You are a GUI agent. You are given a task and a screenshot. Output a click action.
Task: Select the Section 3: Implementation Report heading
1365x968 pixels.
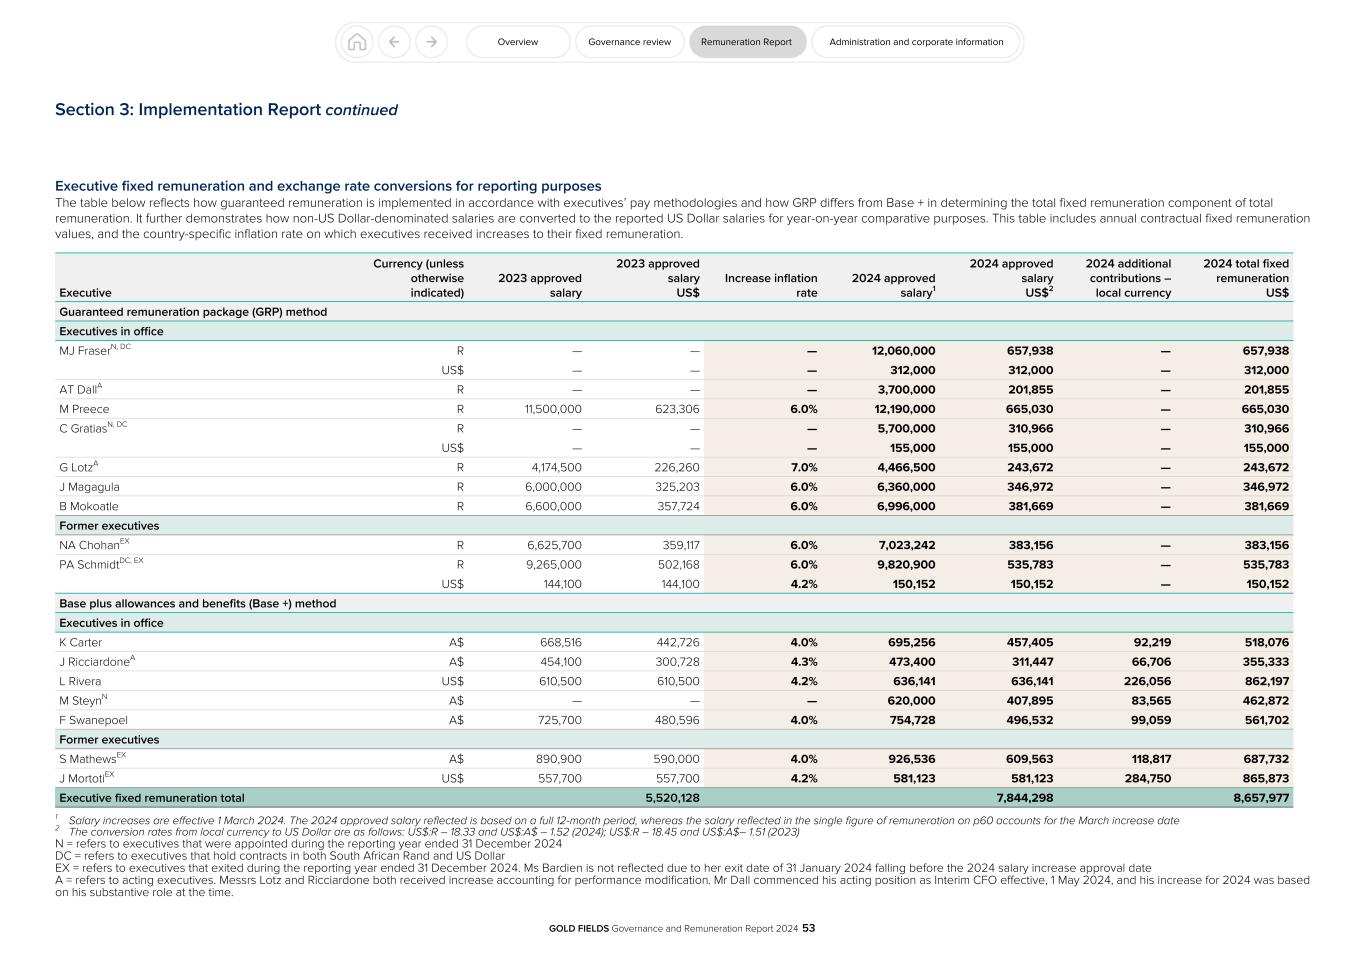coord(226,109)
